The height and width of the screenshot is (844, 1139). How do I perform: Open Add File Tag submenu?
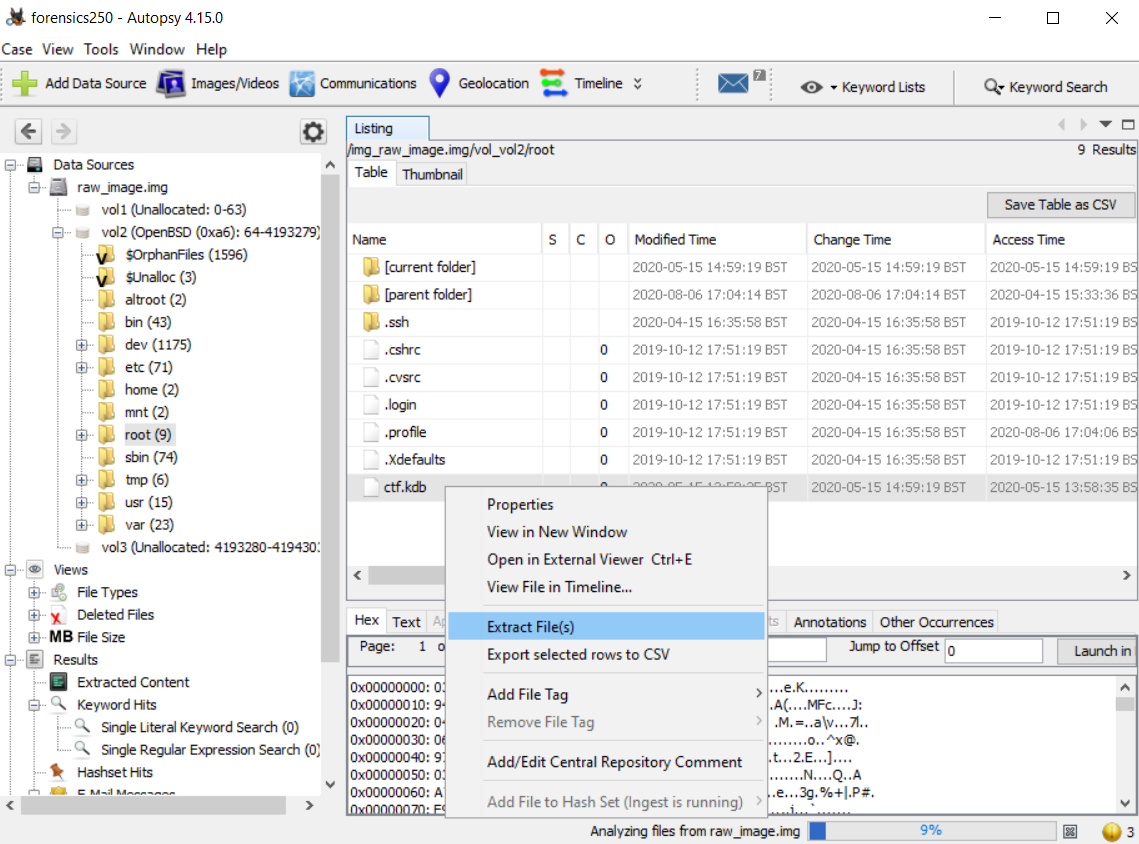(x=607, y=694)
